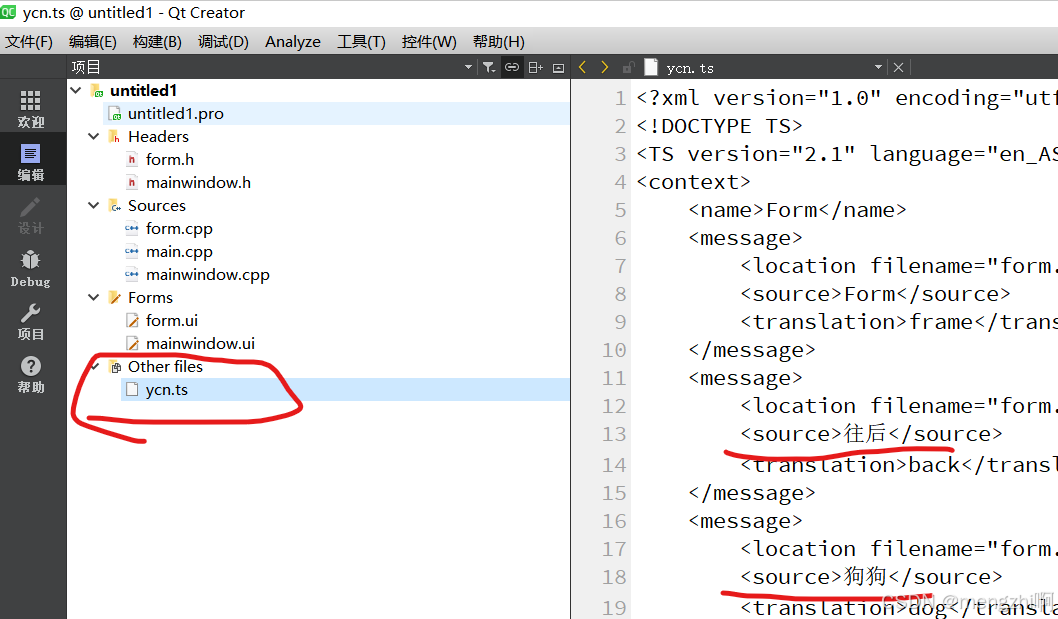Open the 编辑(E) menu
This screenshot has height=619, width=1058.
click(92, 42)
